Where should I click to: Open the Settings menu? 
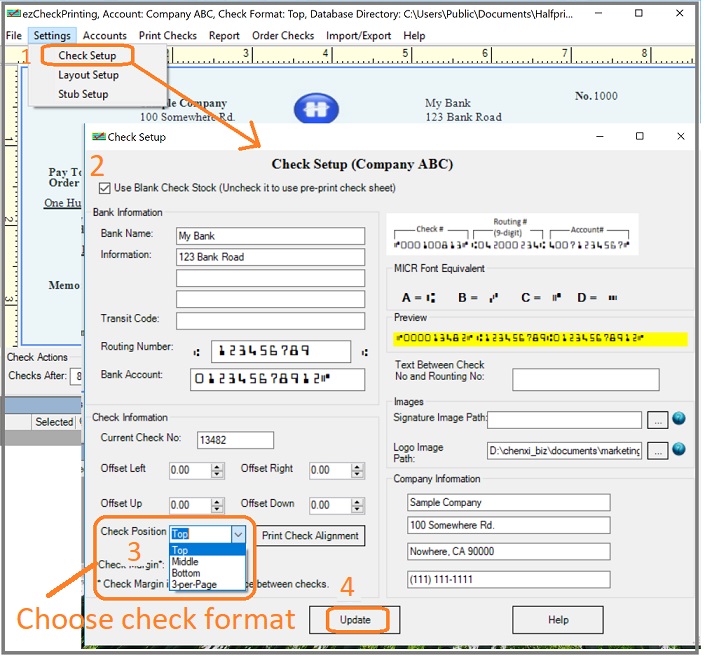point(51,35)
